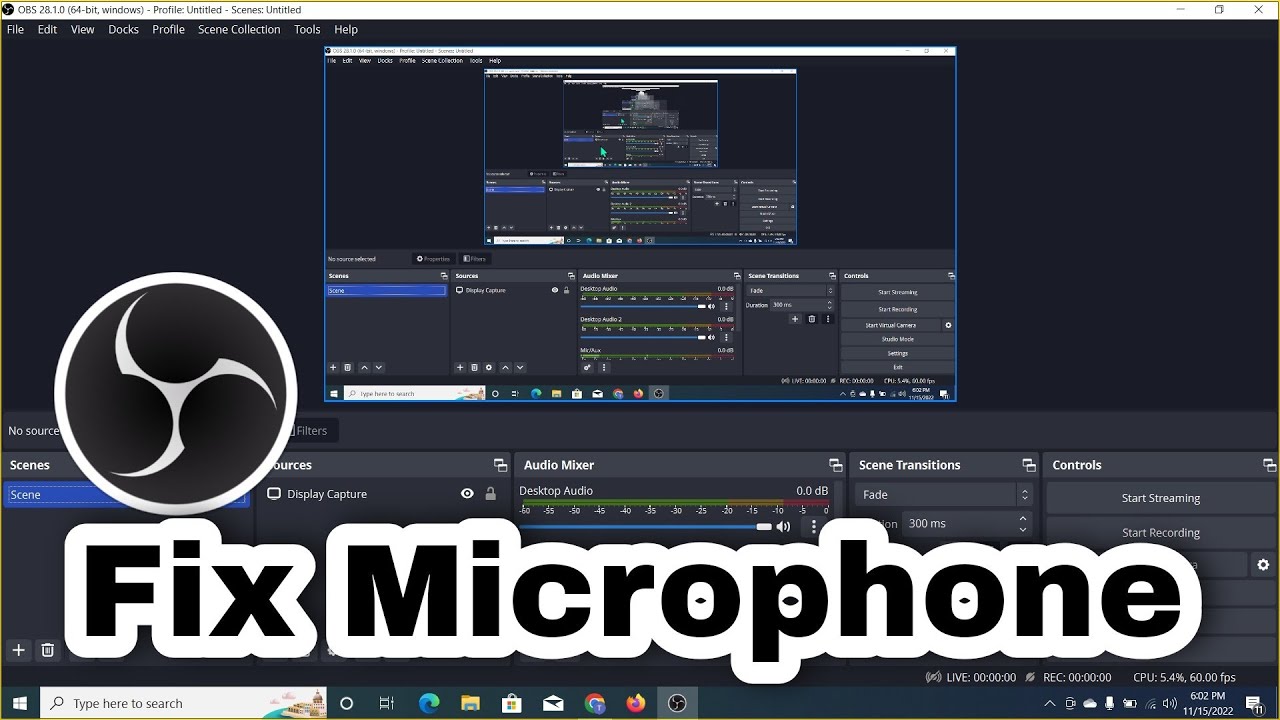Pop out the Scene Transitions dock
Image resolution: width=1280 pixels, height=720 pixels.
click(1028, 465)
